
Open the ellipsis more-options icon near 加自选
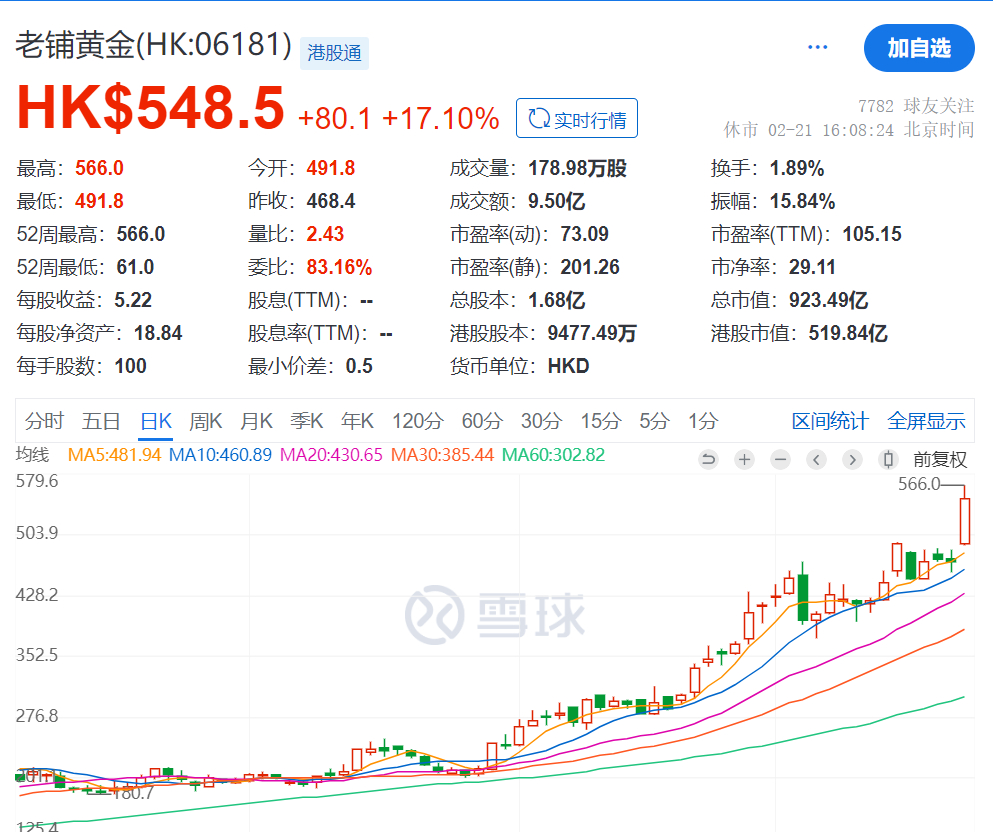(x=817, y=47)
